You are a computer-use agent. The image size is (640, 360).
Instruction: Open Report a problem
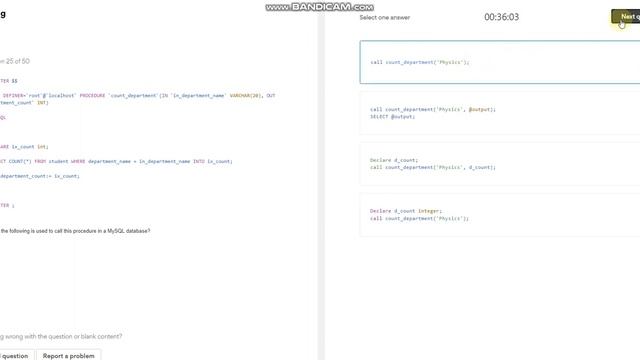point(69,356)
